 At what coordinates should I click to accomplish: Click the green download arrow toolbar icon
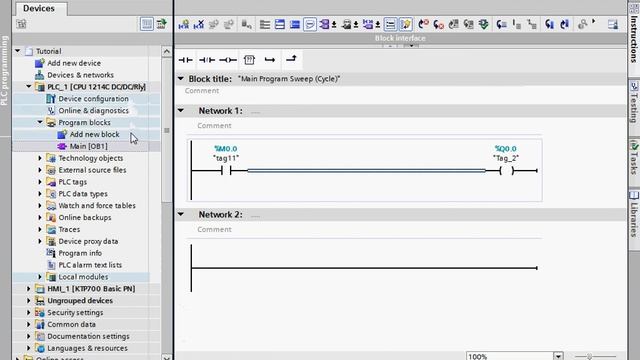click(x=484, y=24)
